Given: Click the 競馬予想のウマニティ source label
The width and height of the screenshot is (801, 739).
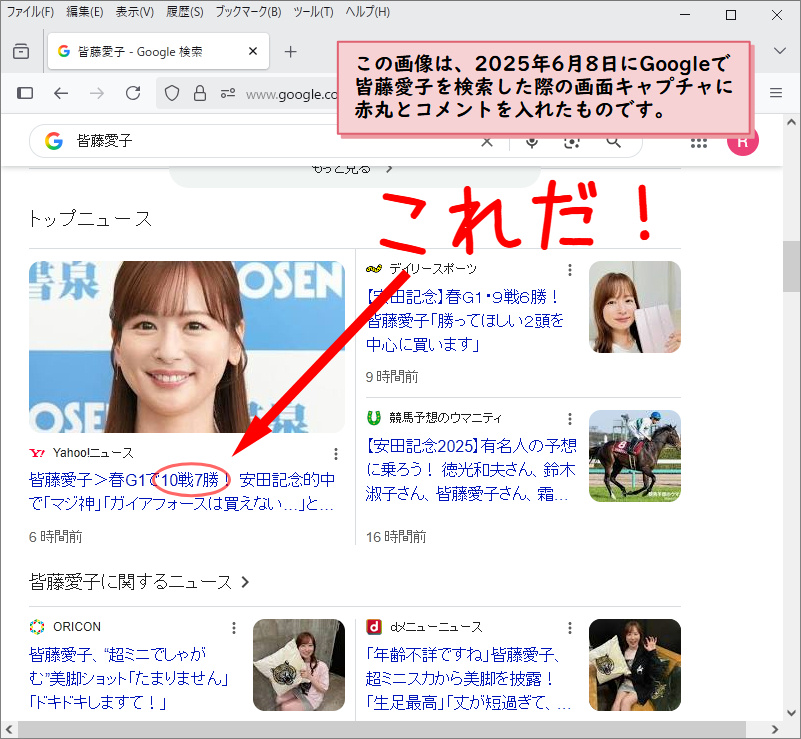Looking at the screenshot, I should coord(445,418).
